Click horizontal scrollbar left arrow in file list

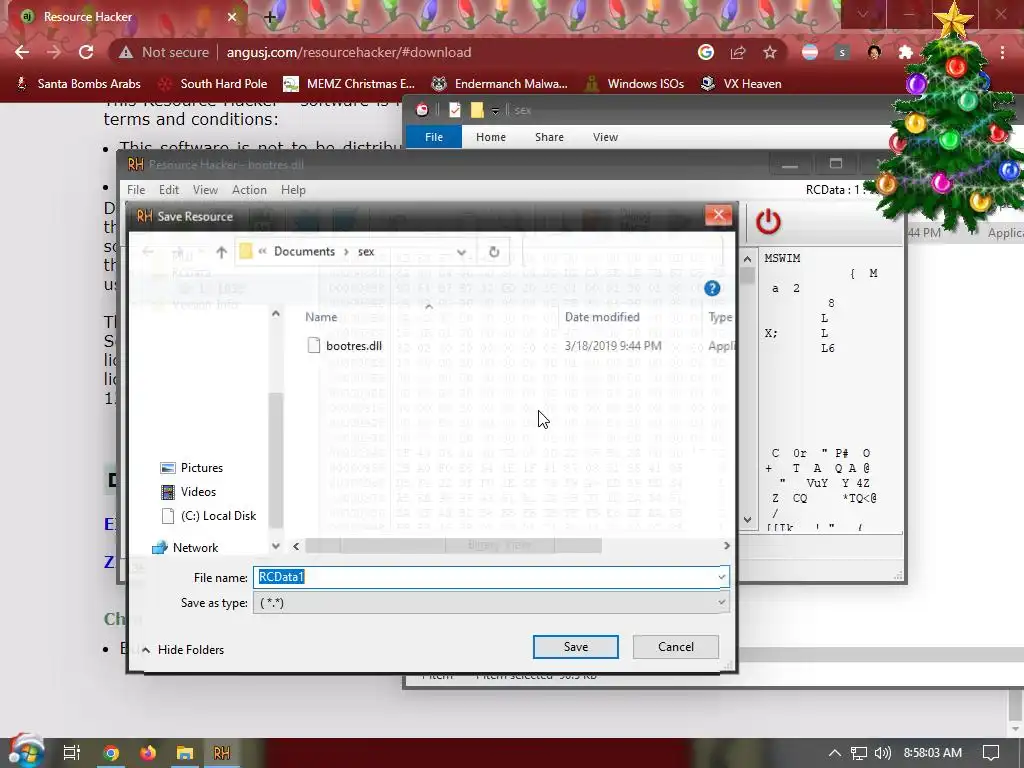[x=296, y=545]
